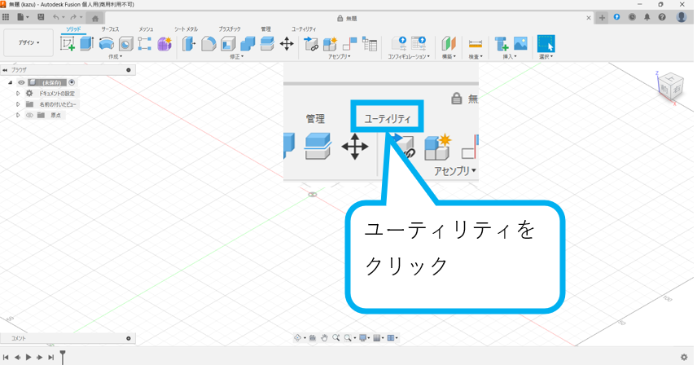Switch to the Plastic tab
The image size is (698, 365).
pos(229,29)
